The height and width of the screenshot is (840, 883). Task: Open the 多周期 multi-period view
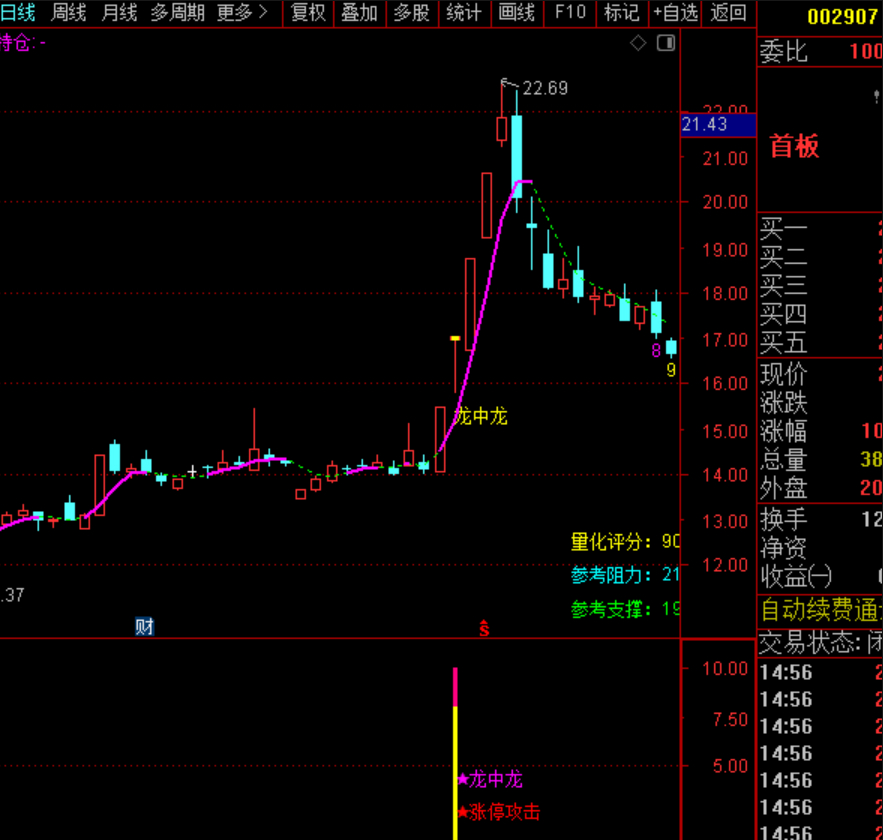178,13
